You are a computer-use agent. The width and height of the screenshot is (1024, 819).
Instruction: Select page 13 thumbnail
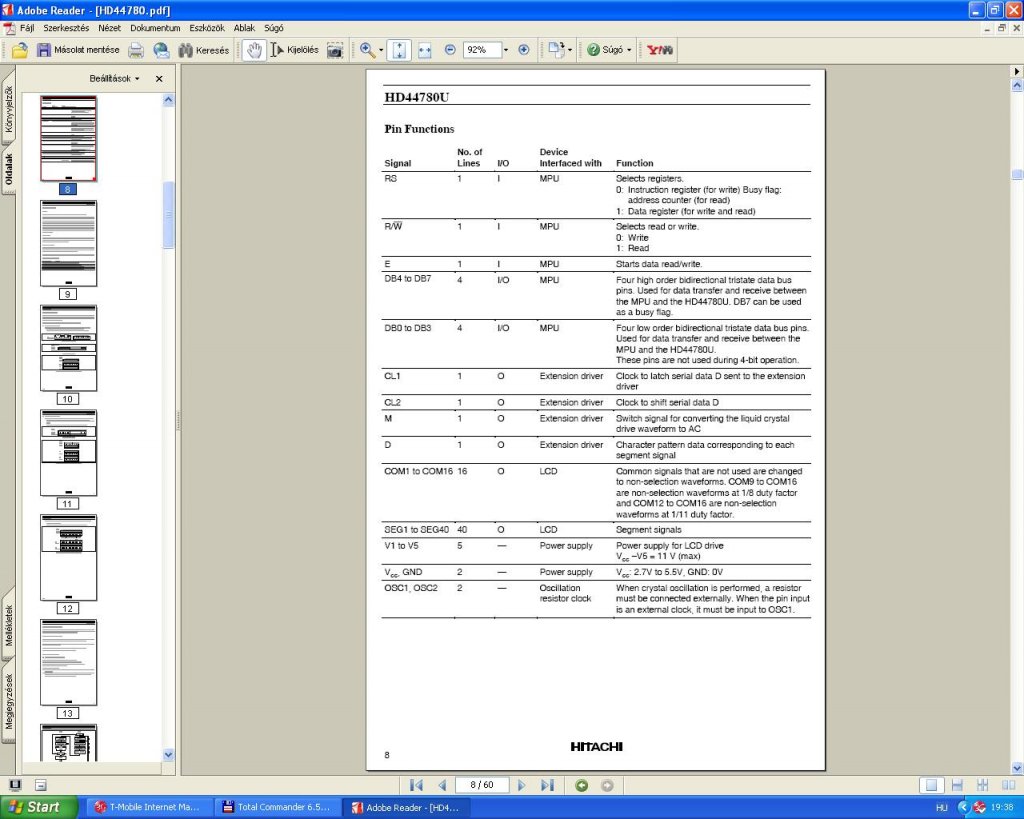tap(69, 662)
